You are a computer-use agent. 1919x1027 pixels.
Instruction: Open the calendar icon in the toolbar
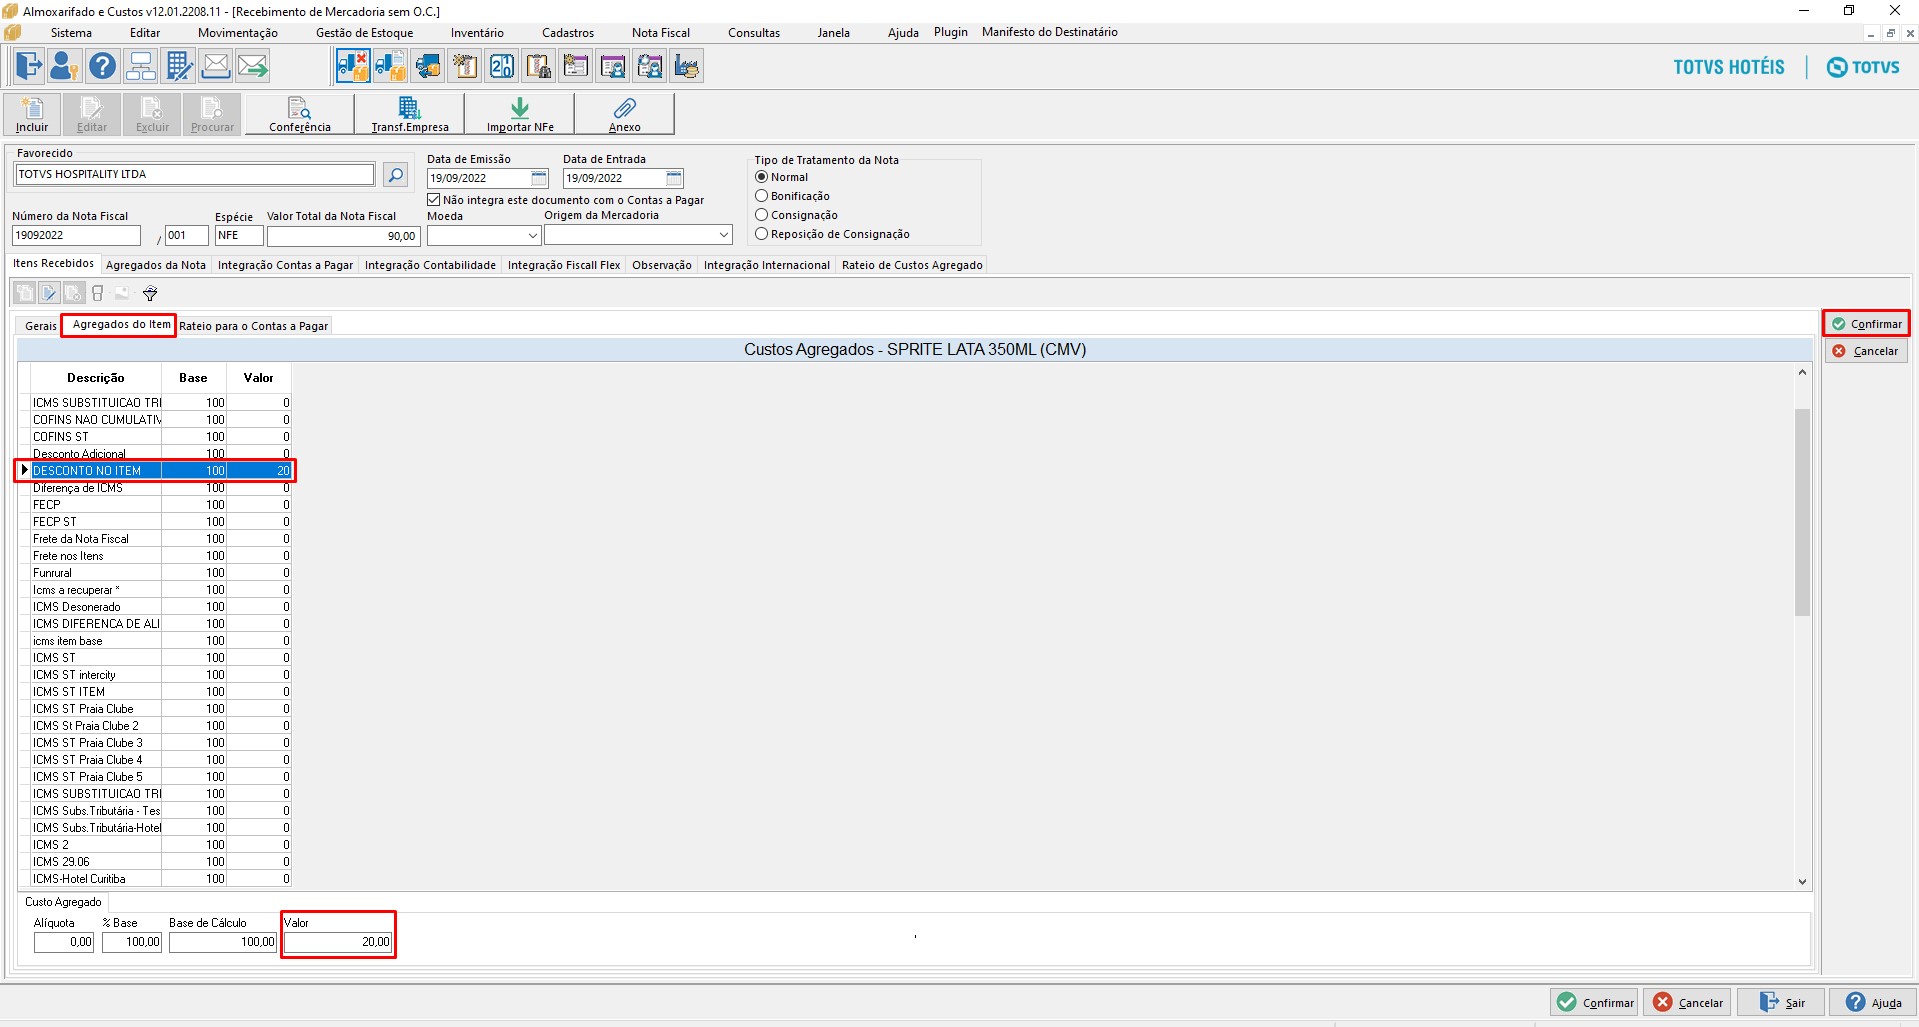pos(502,65)
